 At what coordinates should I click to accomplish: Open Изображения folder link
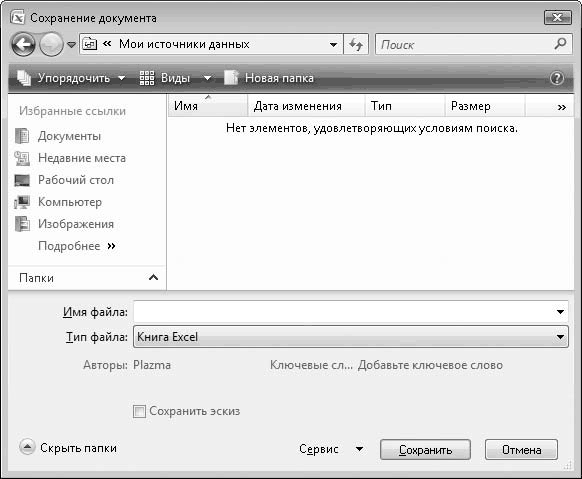[76, 224]
